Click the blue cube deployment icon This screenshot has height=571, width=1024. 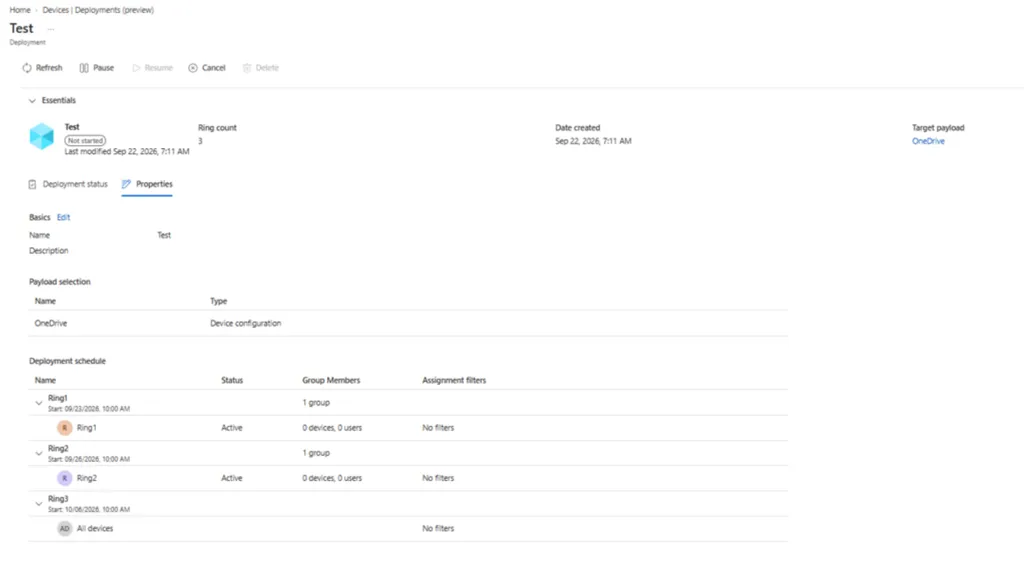(42, 137)
